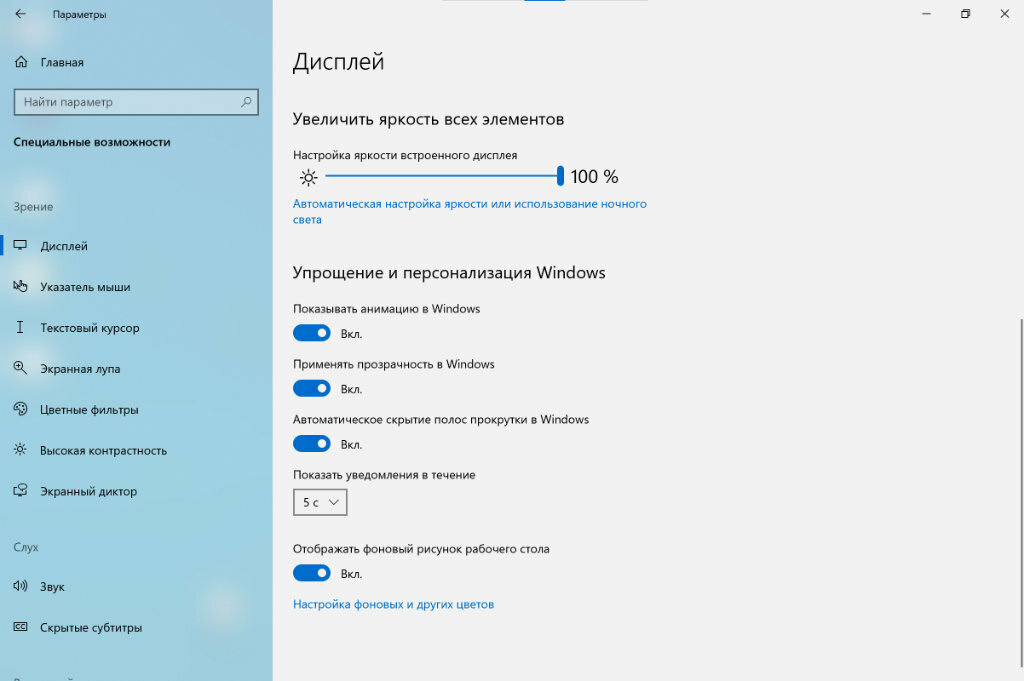
Task: Click the back arrow icon
Action: tap(20, 14)
